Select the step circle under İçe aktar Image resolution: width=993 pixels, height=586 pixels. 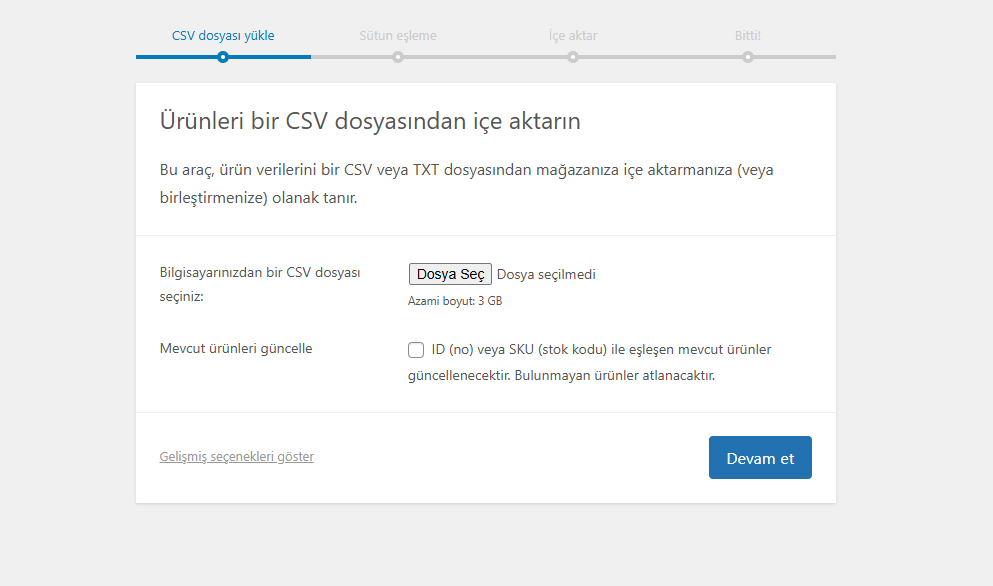tap(573, 57)
